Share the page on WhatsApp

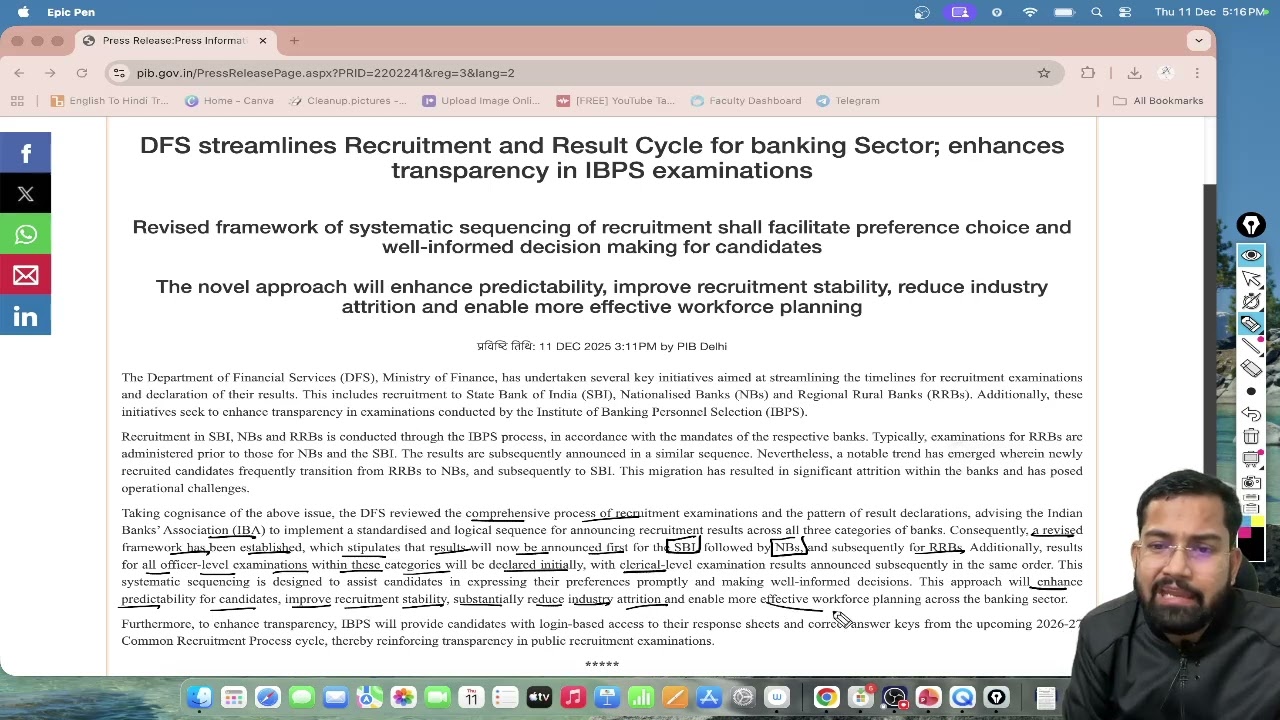tap(25, 234)
